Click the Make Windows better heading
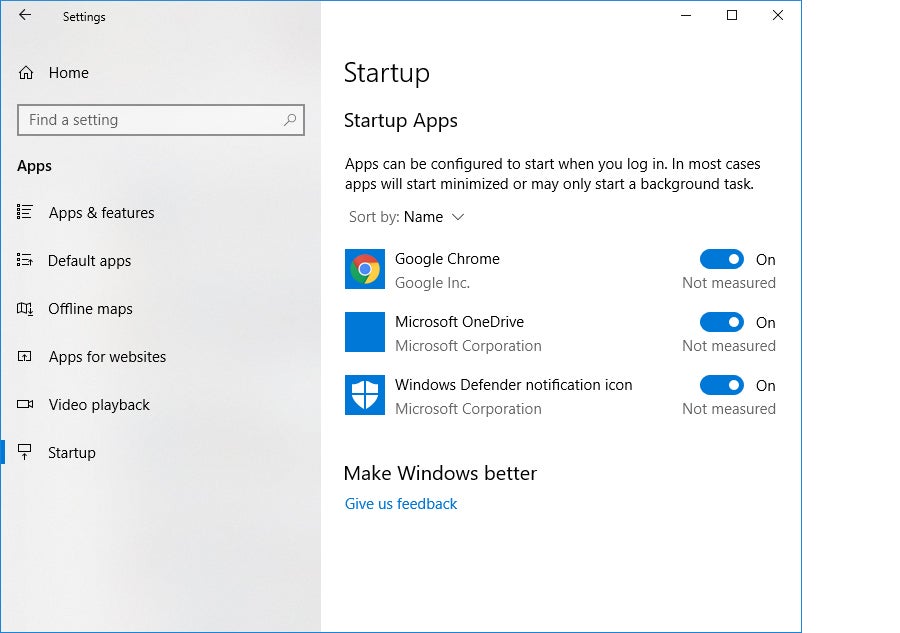The image size is (900, 633). [440, 473]
